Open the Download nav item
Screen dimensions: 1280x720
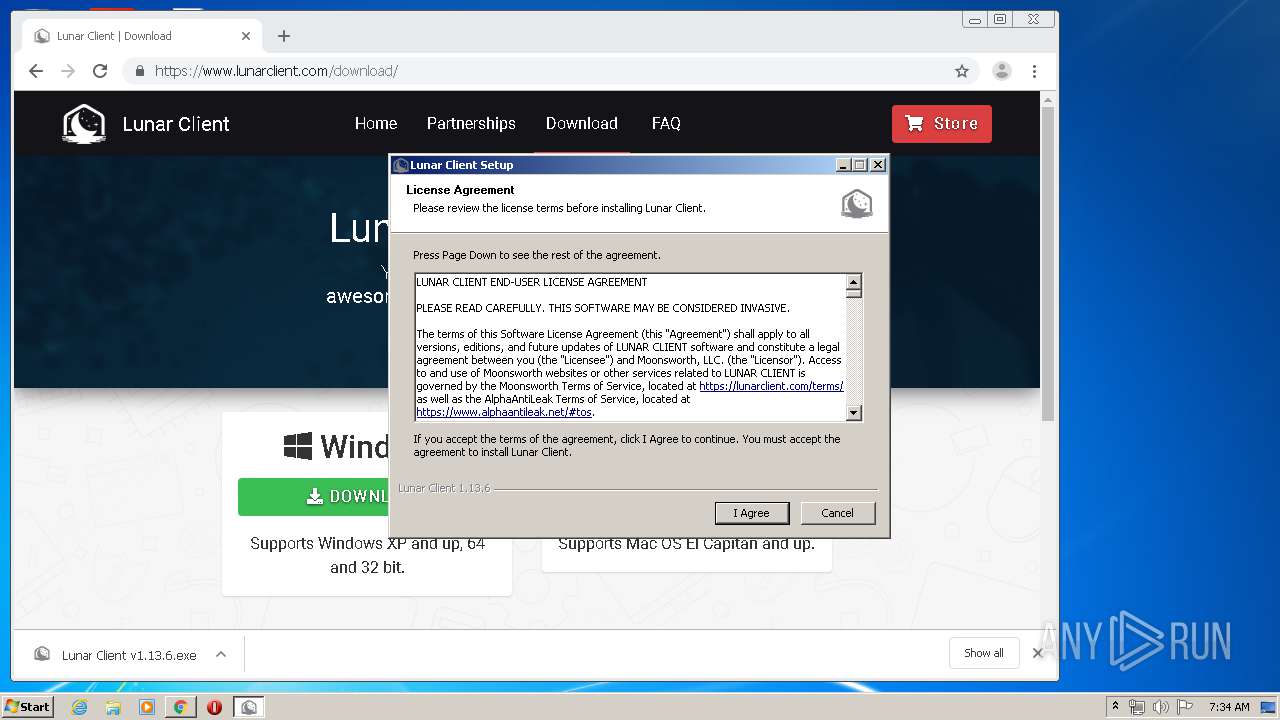coord(582,123)
